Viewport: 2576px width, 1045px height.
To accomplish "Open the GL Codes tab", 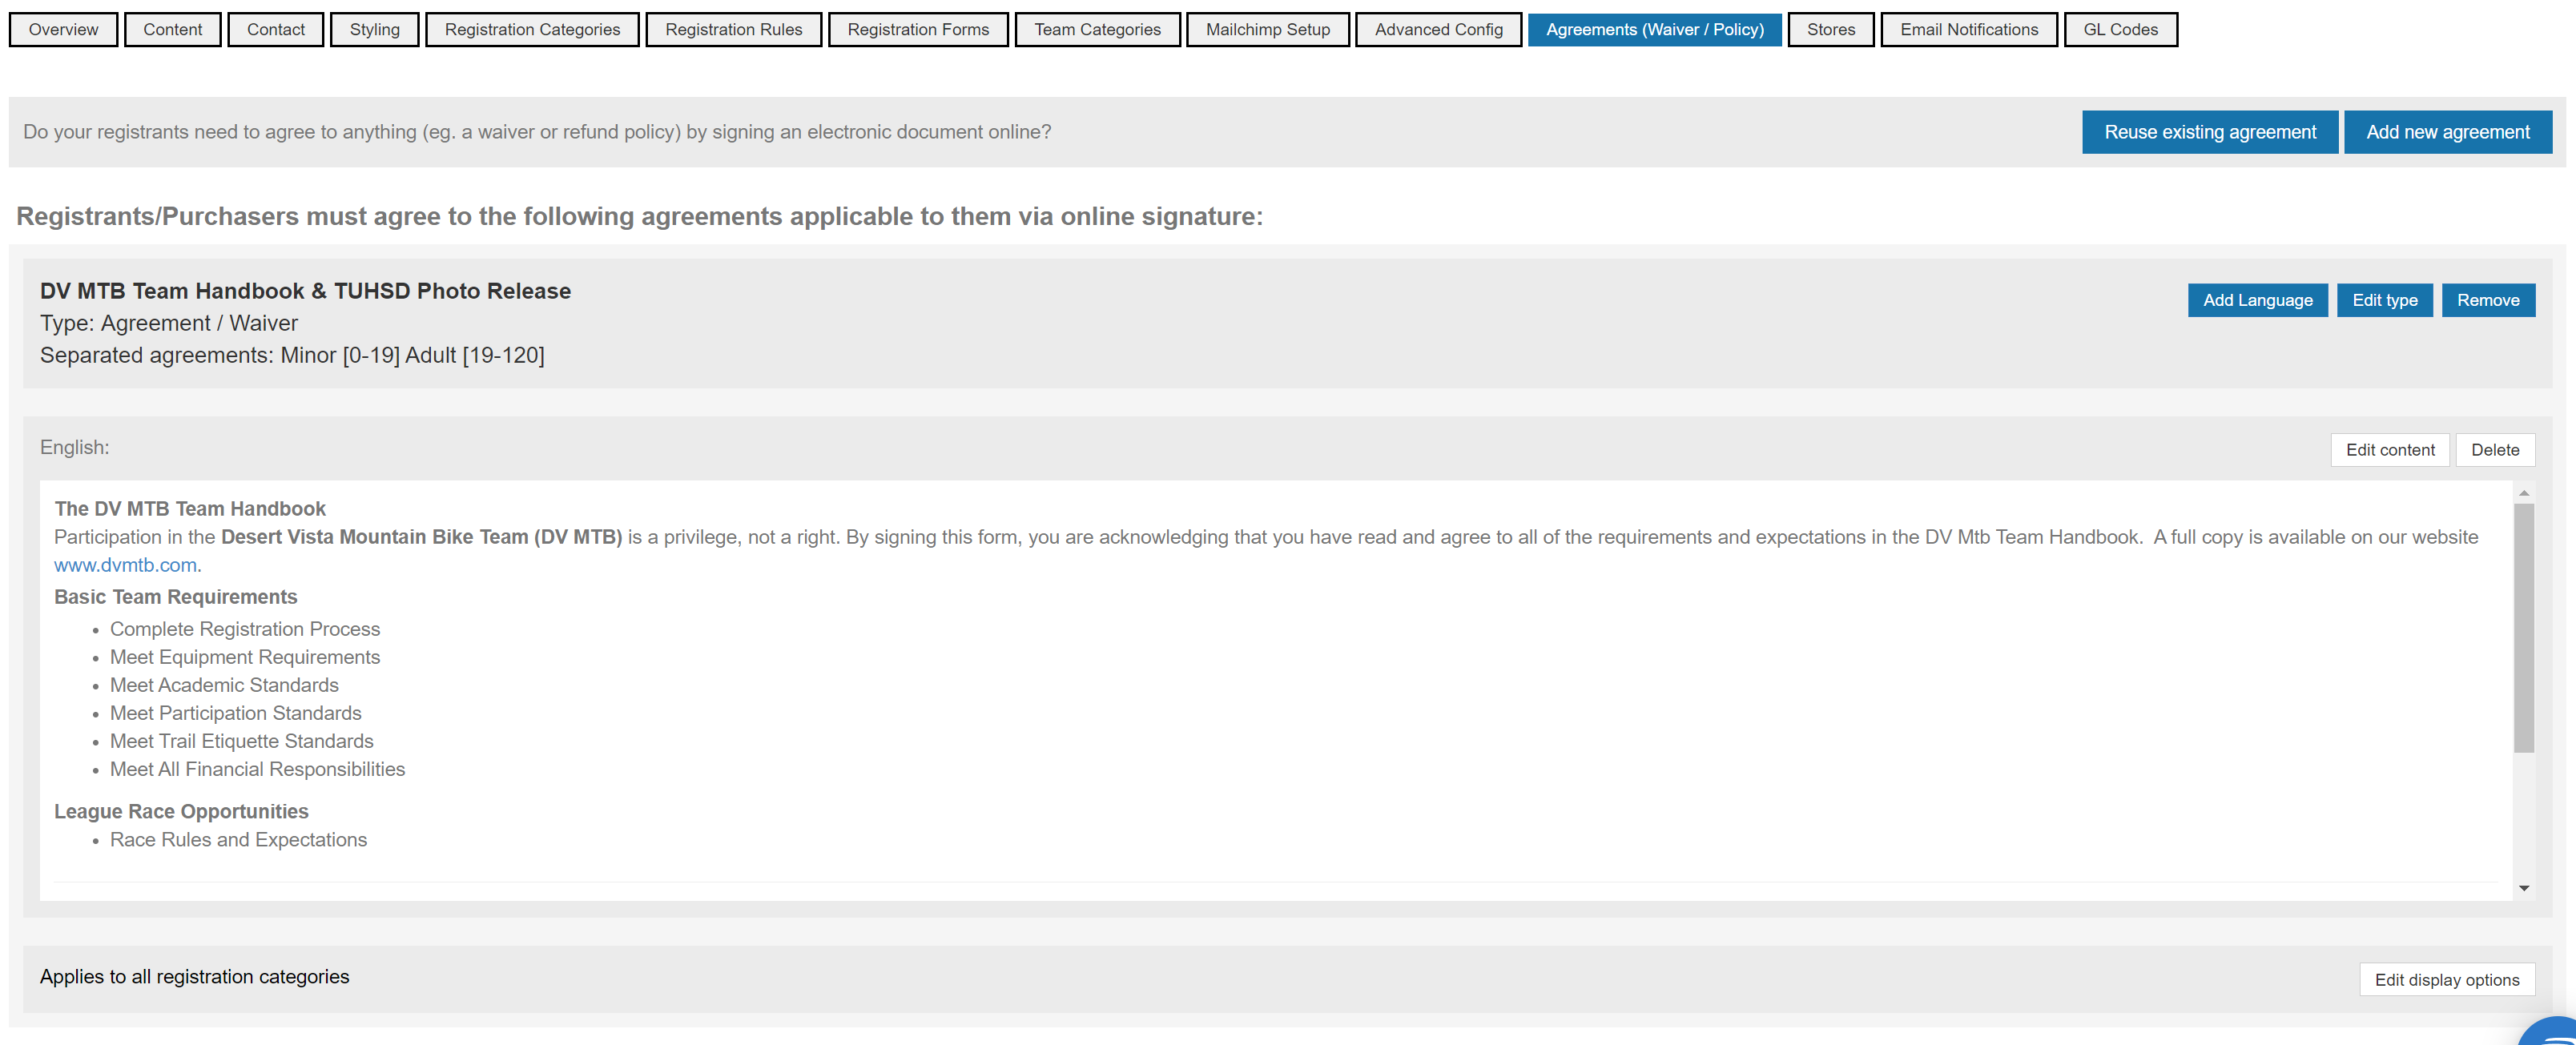I will point(2120,30).
